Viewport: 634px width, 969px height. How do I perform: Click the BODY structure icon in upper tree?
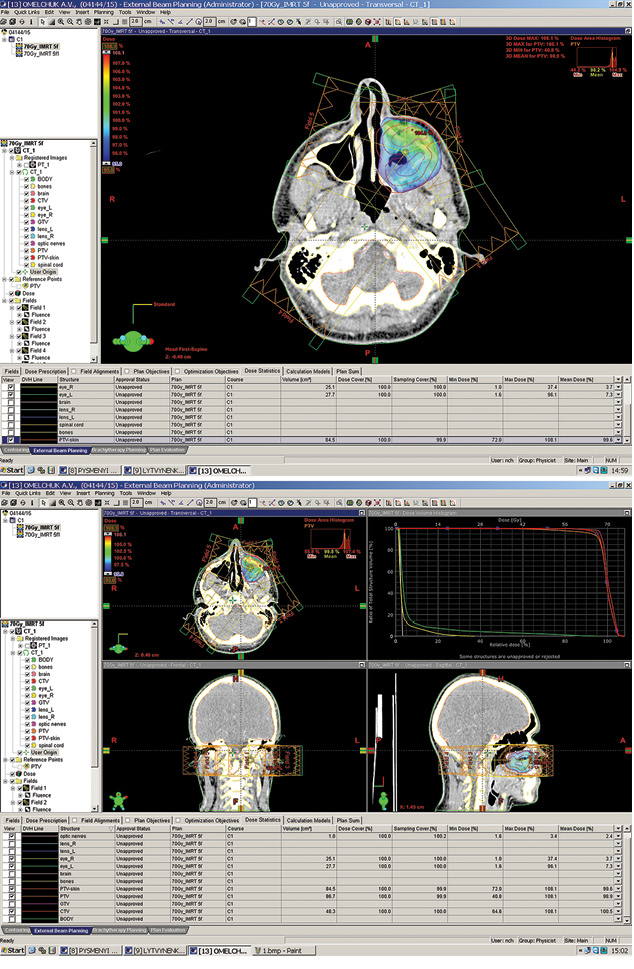[x=33, y=179]
